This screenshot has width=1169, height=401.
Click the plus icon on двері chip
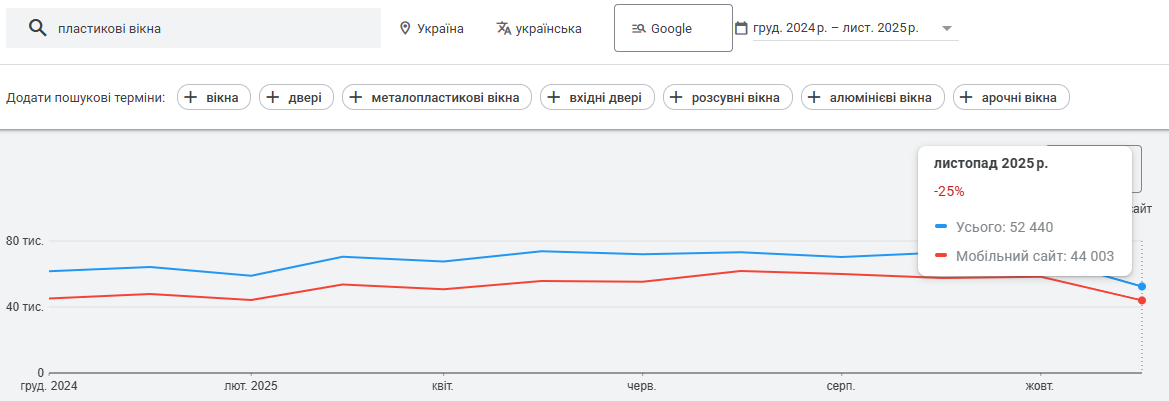click(x=273, y=97)
